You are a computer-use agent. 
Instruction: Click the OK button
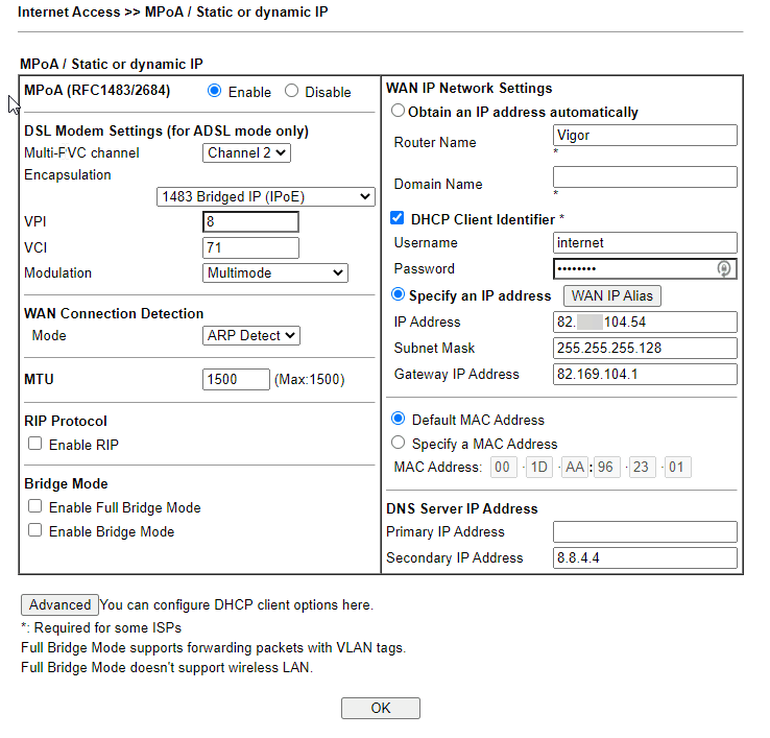click(381, 708)
